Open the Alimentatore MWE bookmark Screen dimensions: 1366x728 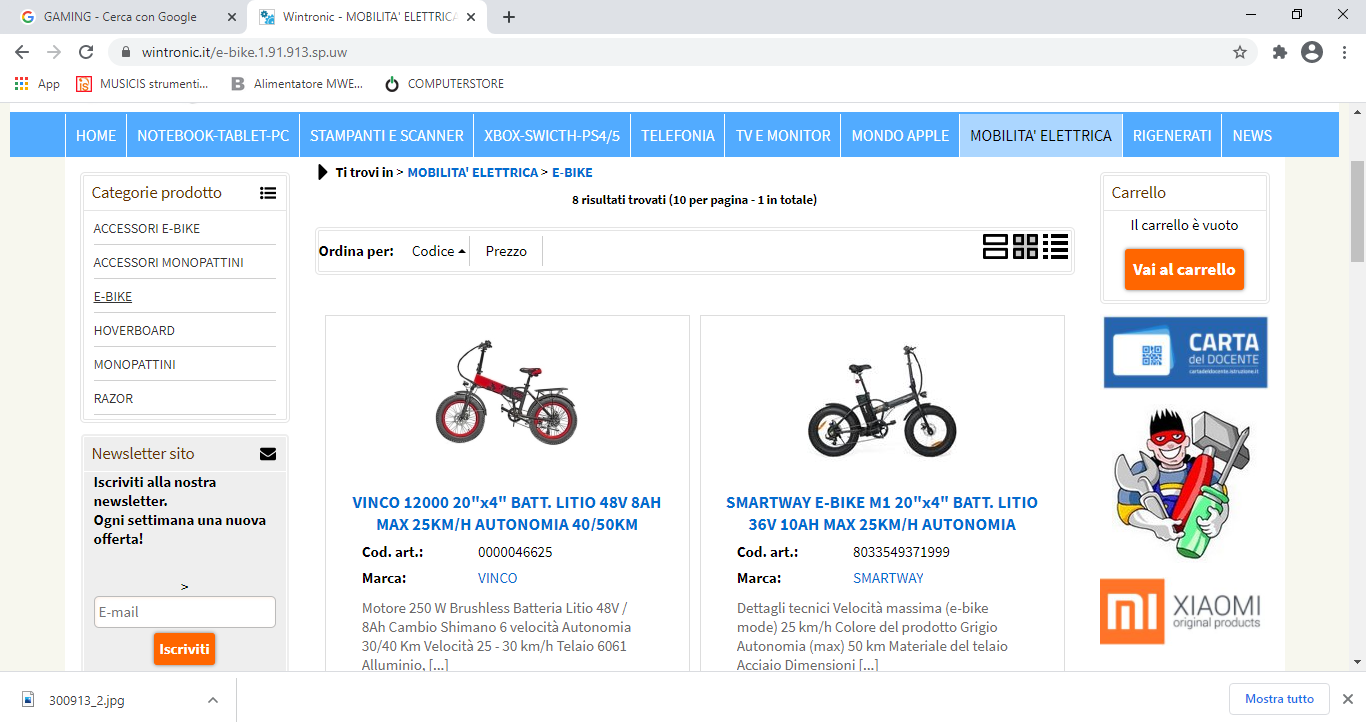[297, 84]
